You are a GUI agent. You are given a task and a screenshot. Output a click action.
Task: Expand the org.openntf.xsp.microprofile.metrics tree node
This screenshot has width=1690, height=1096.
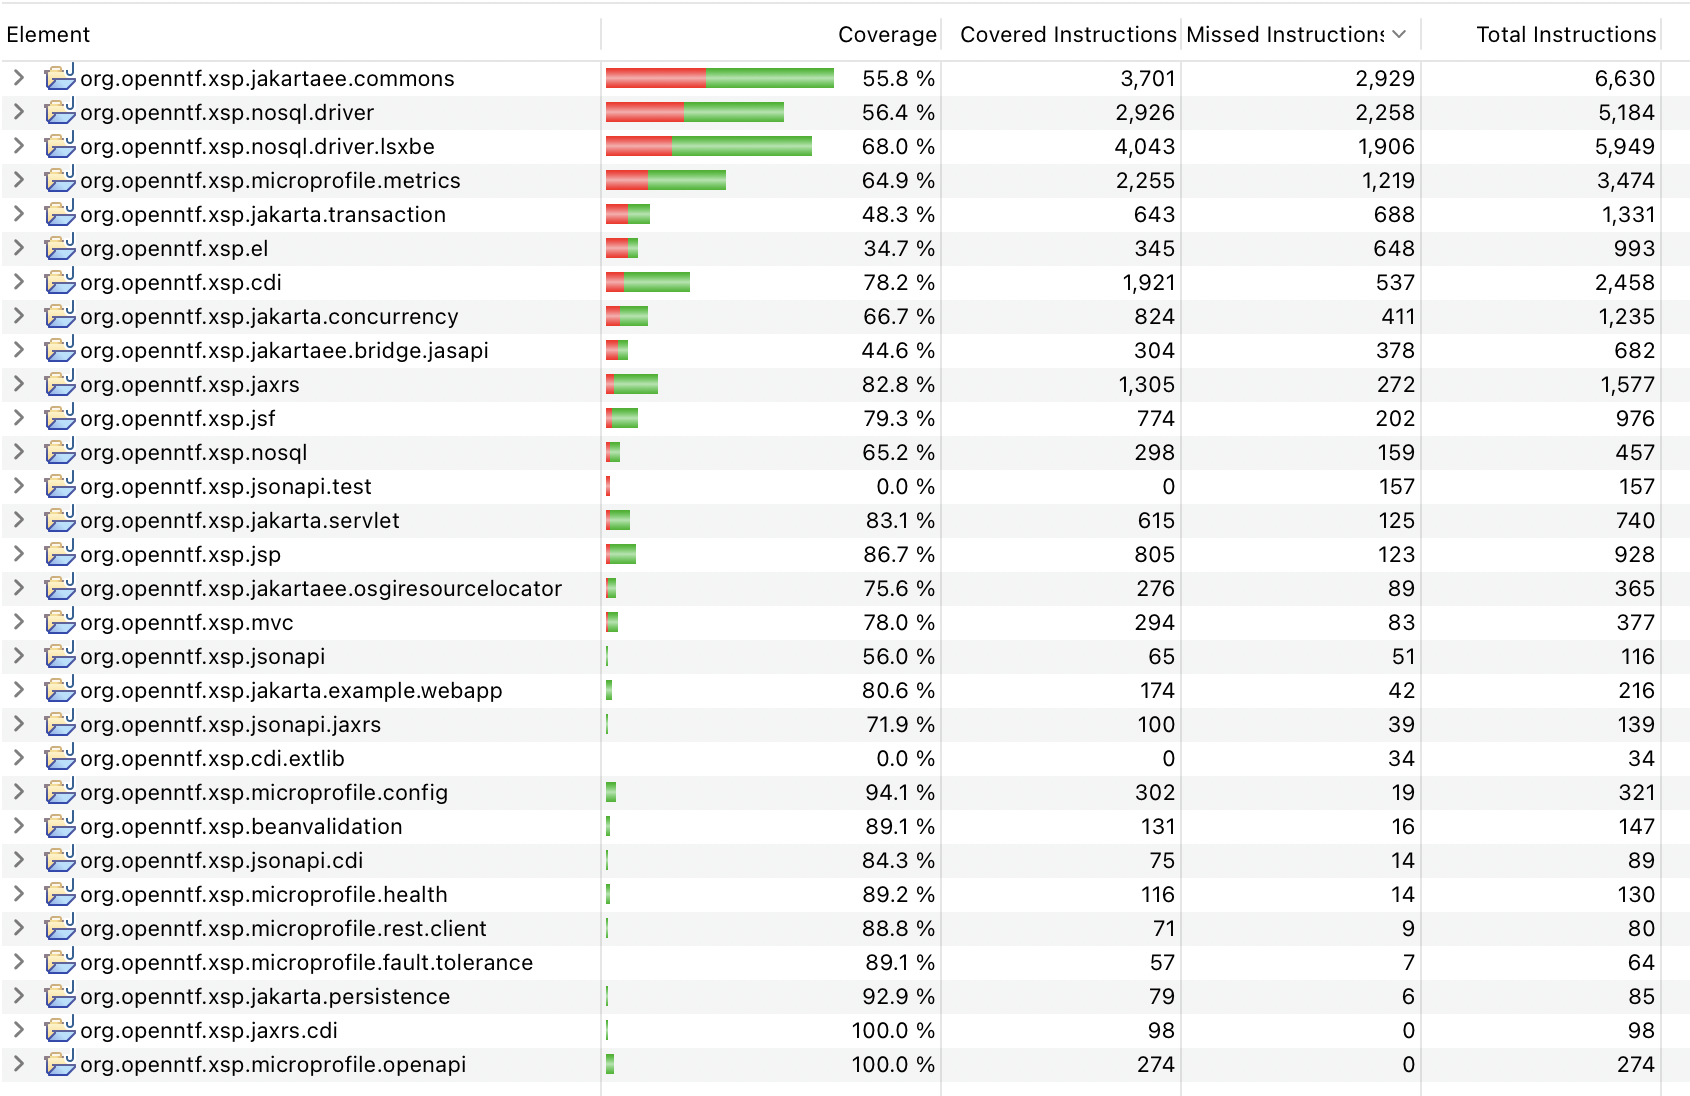[x=18, y=180]
